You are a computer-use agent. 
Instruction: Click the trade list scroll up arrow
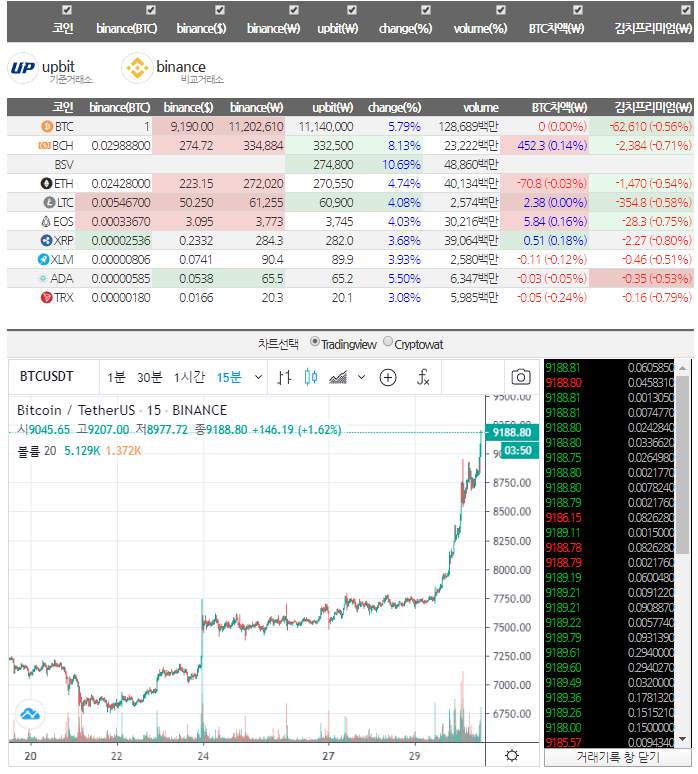683,368
